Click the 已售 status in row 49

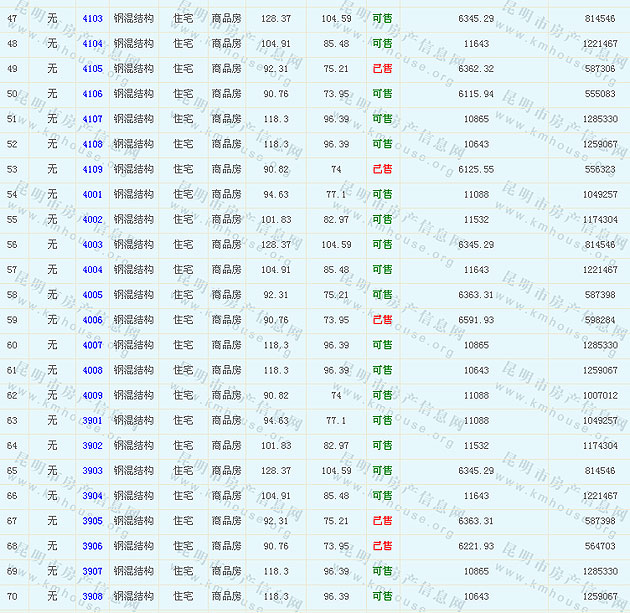(382, 69)
